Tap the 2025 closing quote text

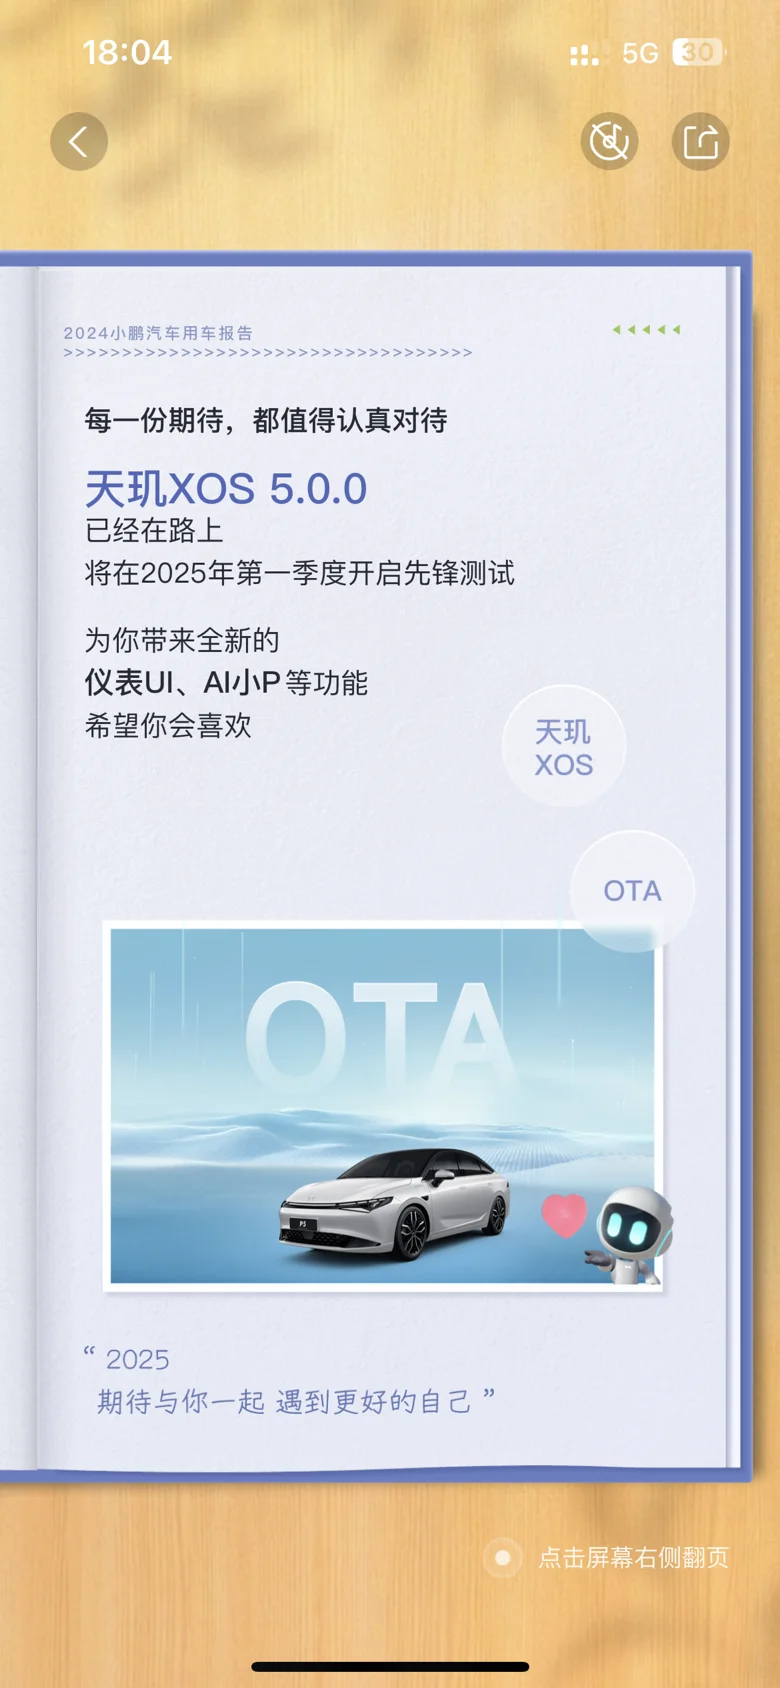289,1381
